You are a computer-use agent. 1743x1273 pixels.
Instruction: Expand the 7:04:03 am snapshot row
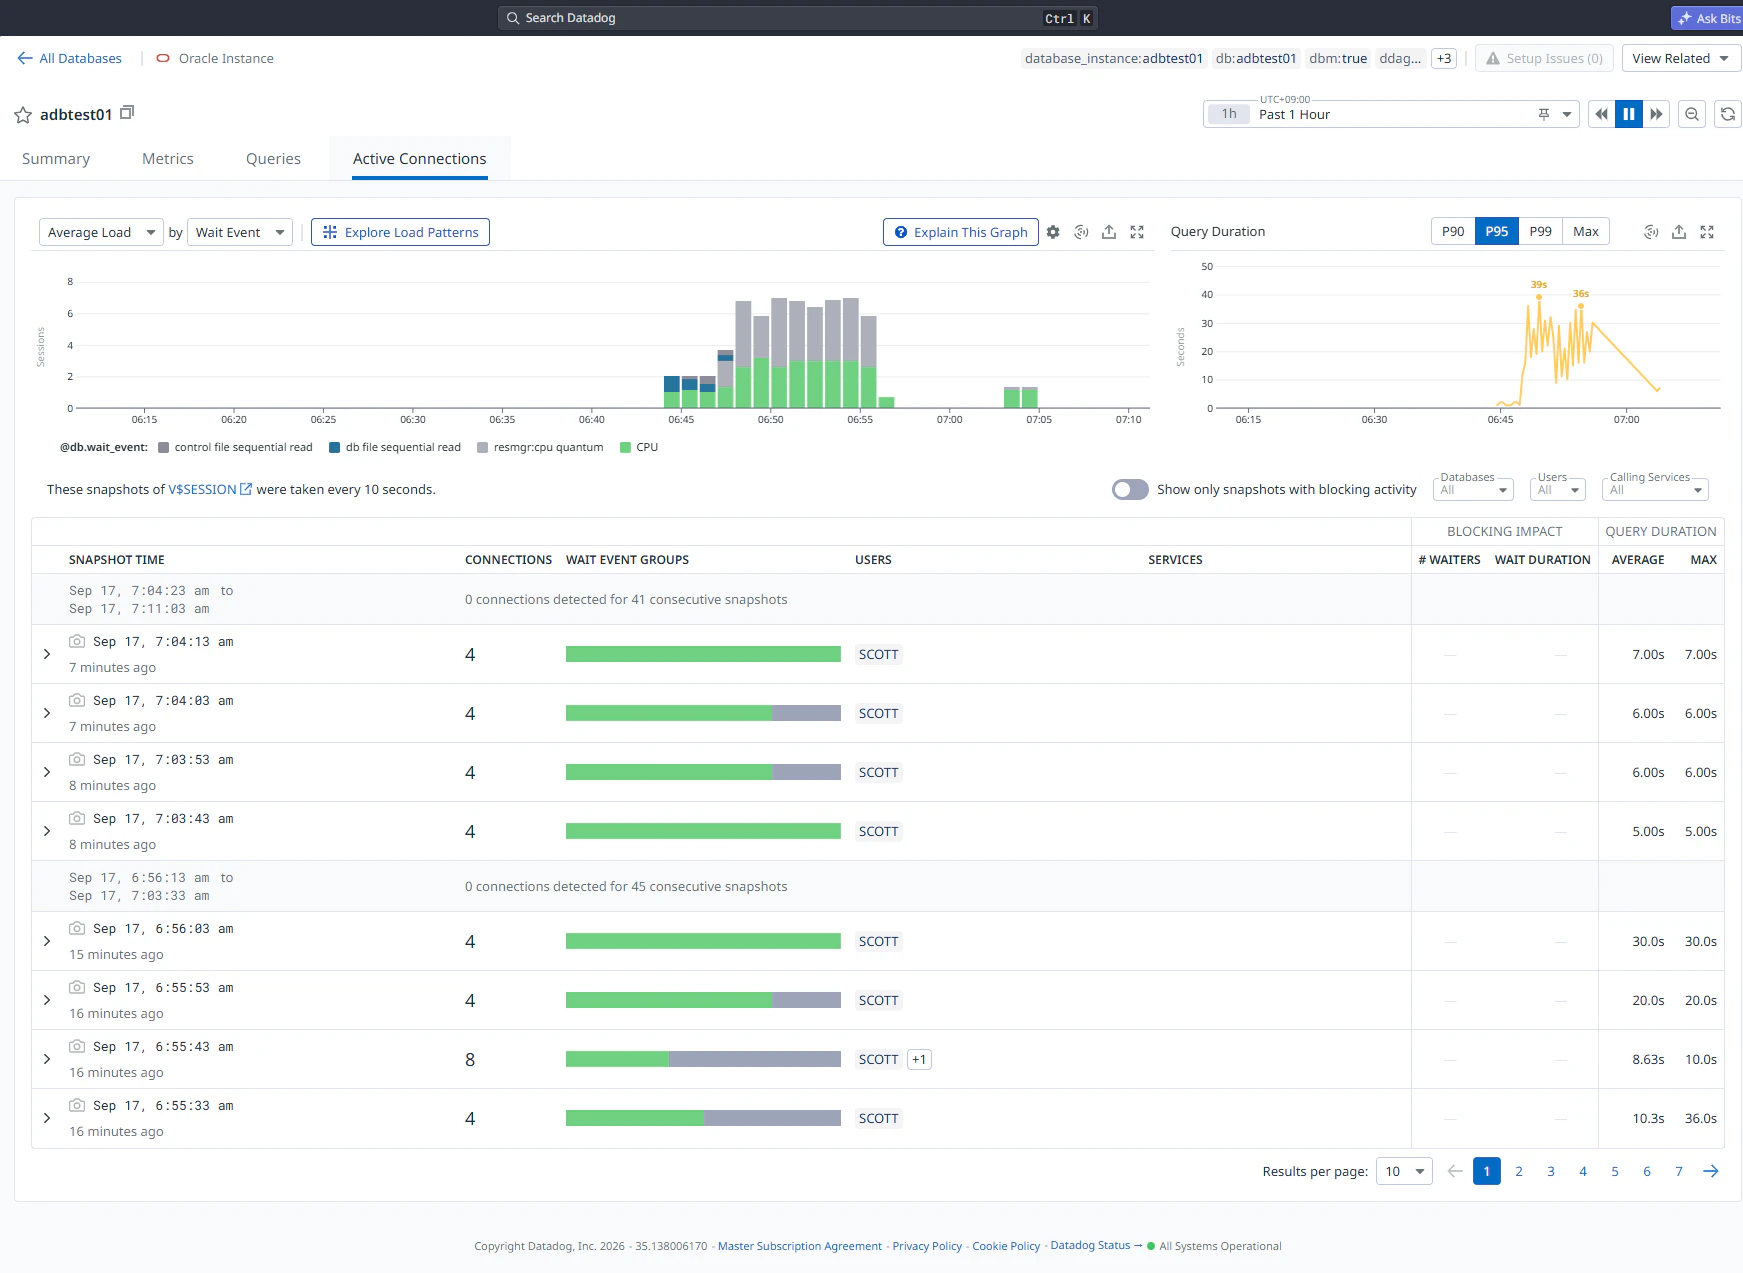(47, 713)
